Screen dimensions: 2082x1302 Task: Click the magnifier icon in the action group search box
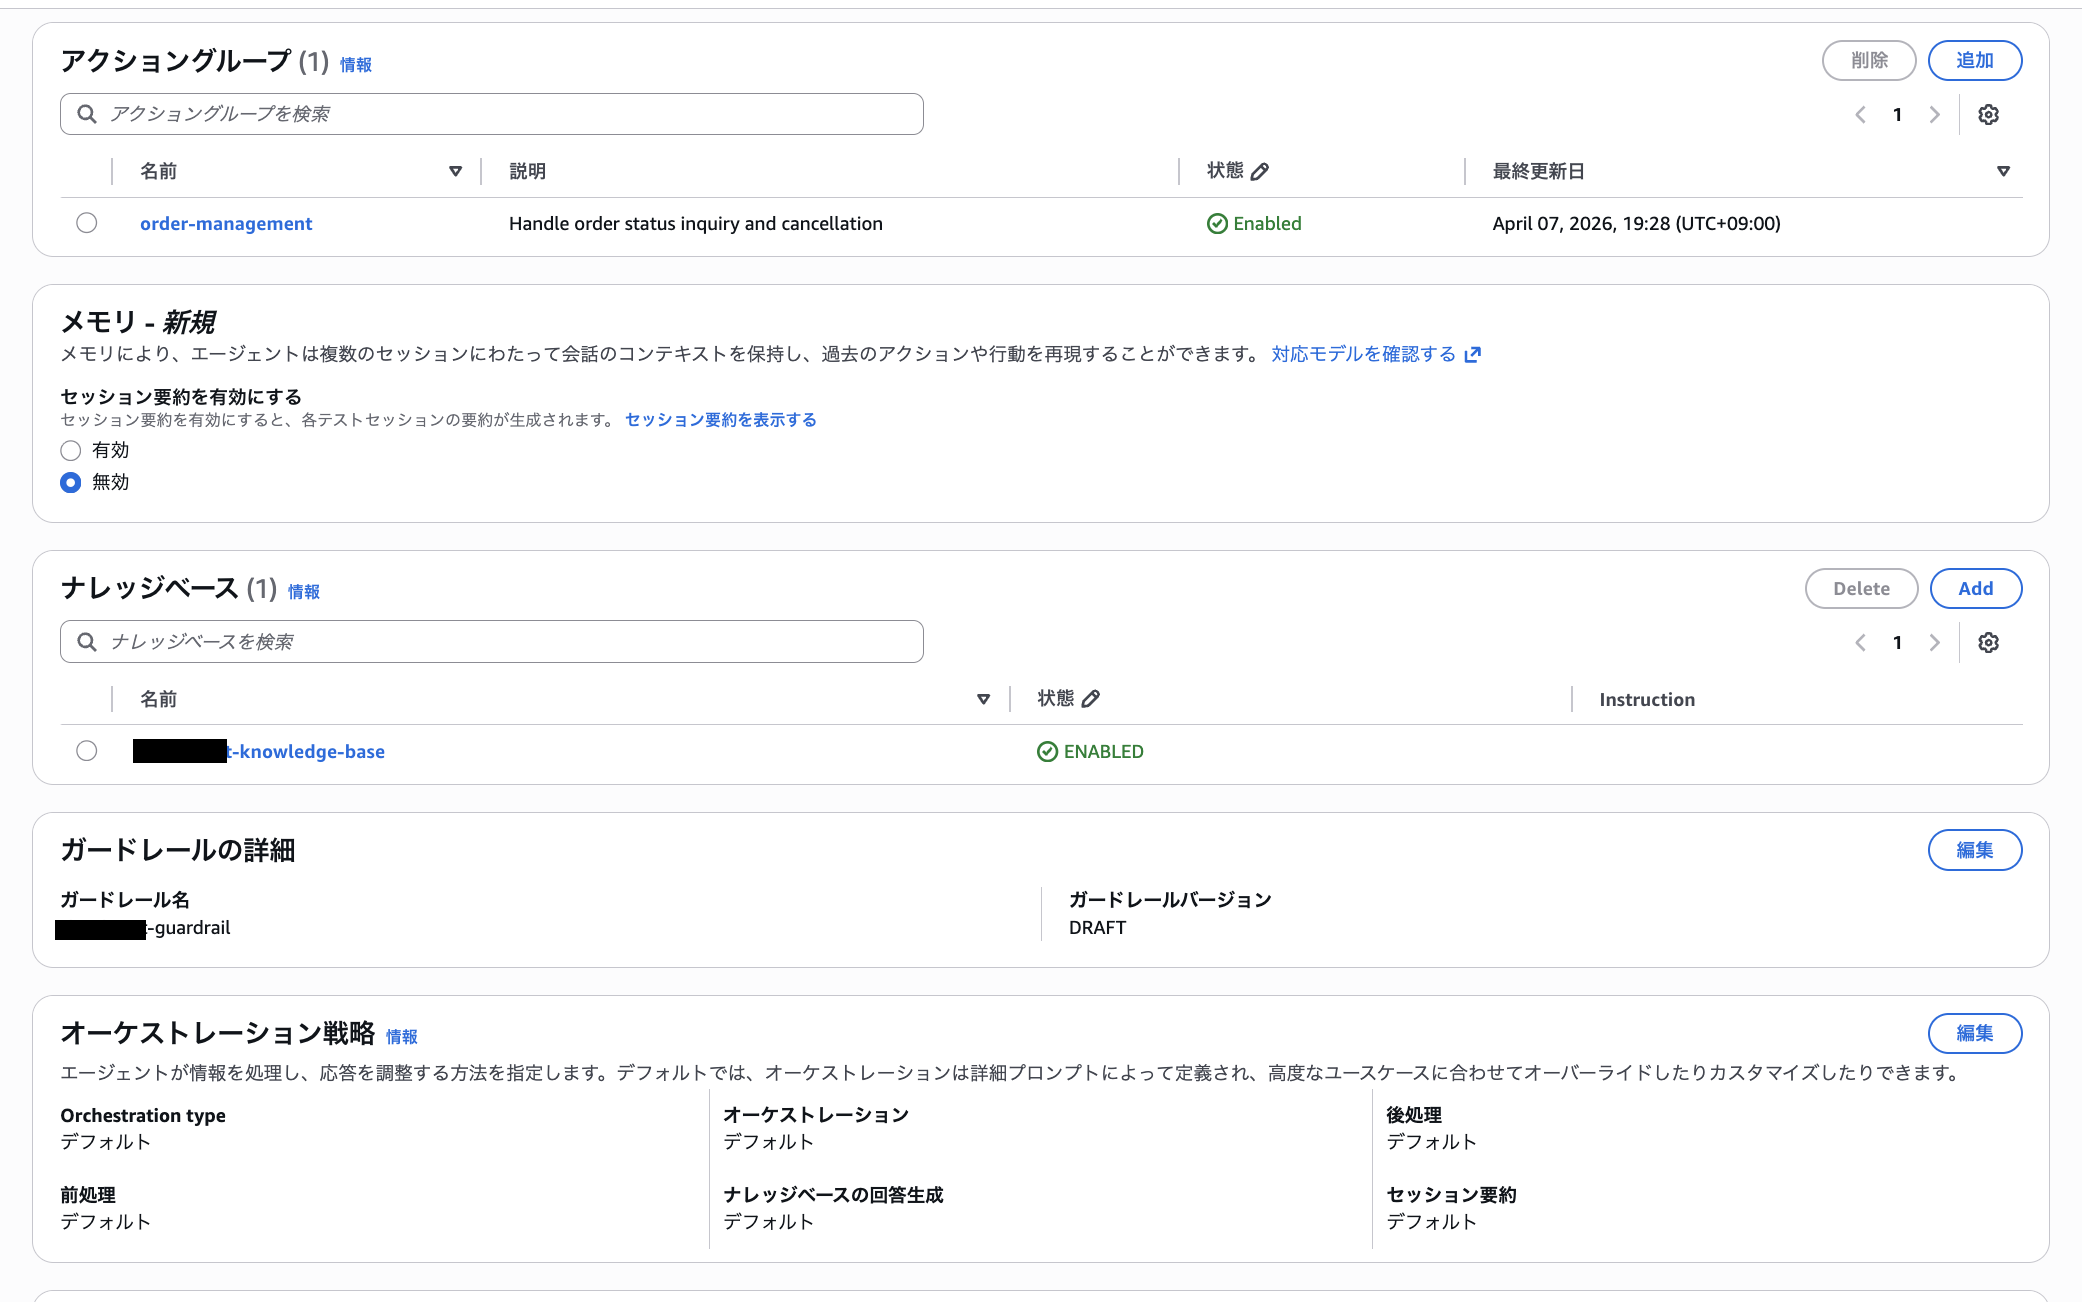[x=86, y=113]
